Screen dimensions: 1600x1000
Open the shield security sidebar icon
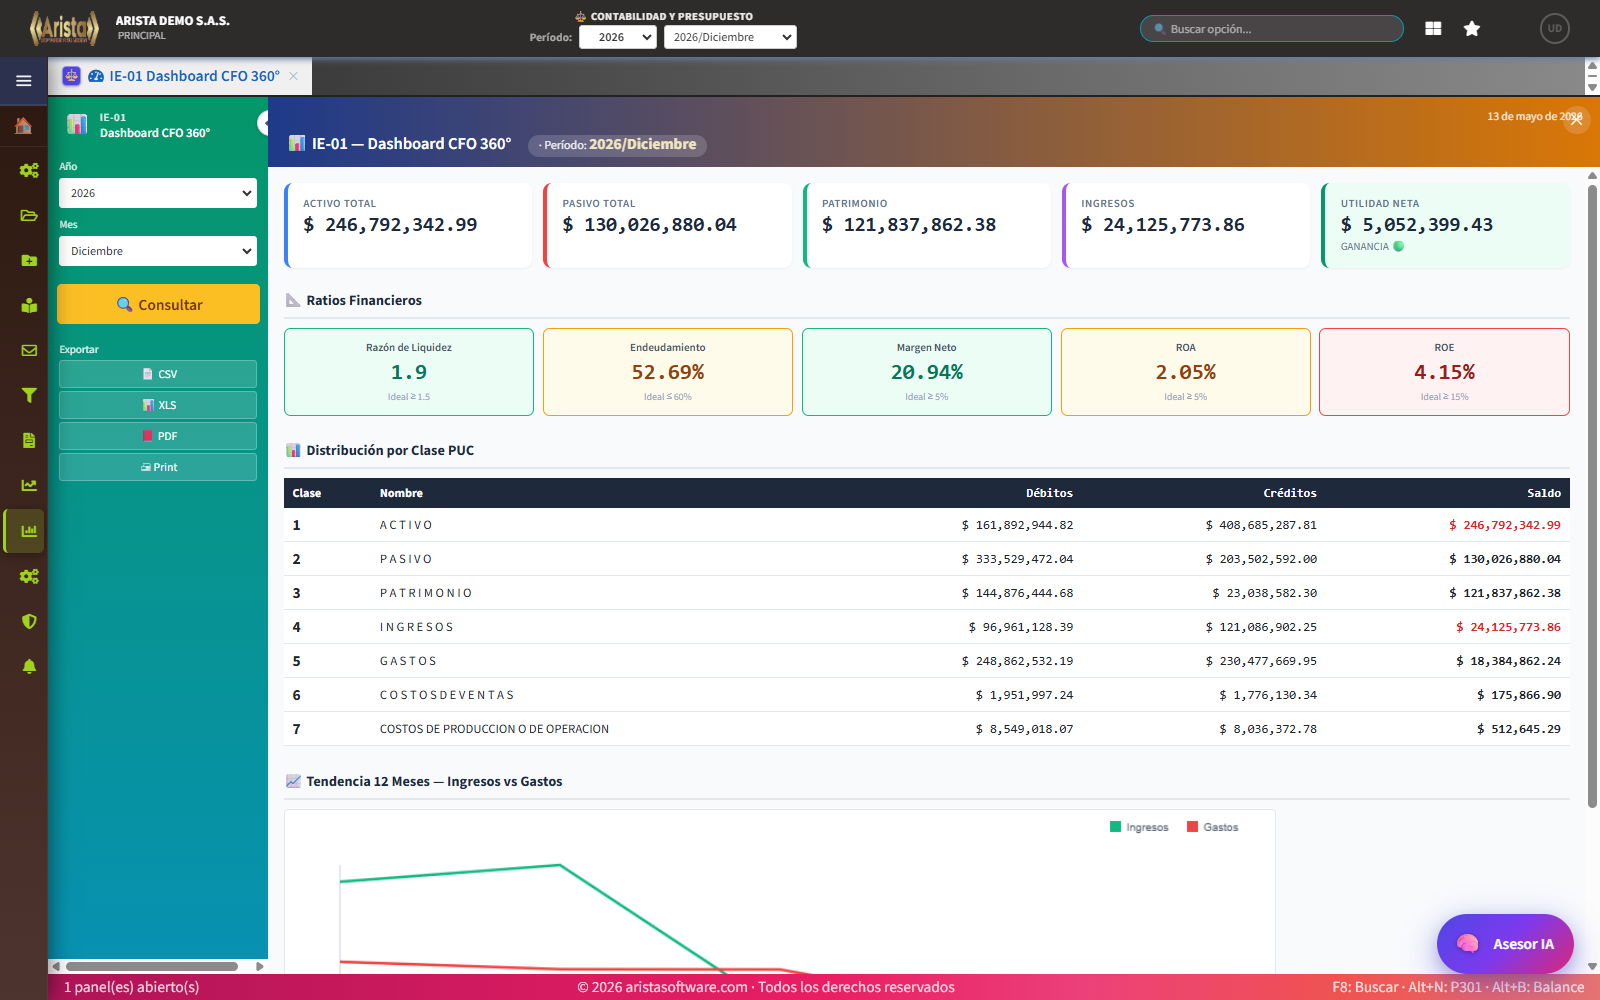29,621
